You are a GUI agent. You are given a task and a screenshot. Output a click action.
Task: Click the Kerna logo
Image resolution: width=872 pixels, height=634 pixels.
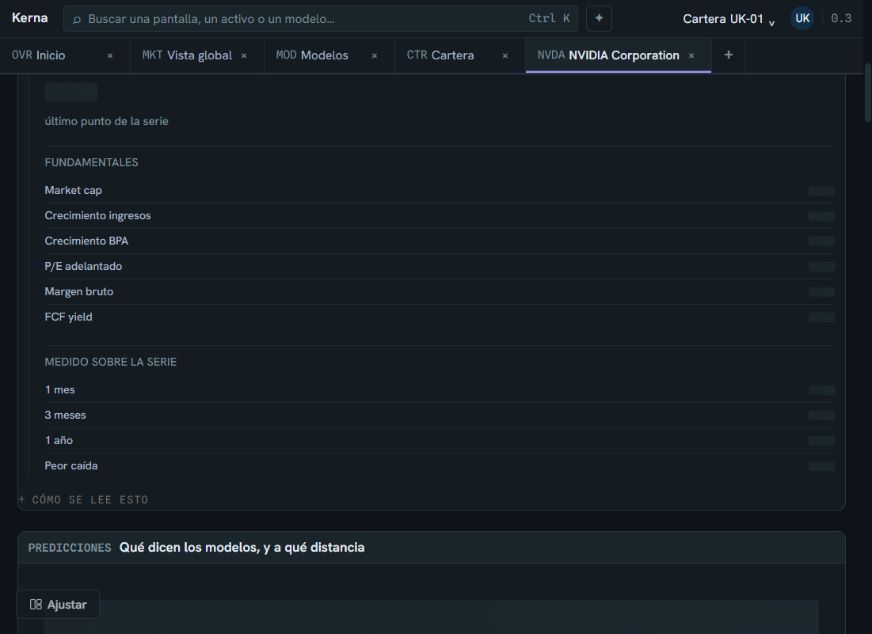click(29, 18)
